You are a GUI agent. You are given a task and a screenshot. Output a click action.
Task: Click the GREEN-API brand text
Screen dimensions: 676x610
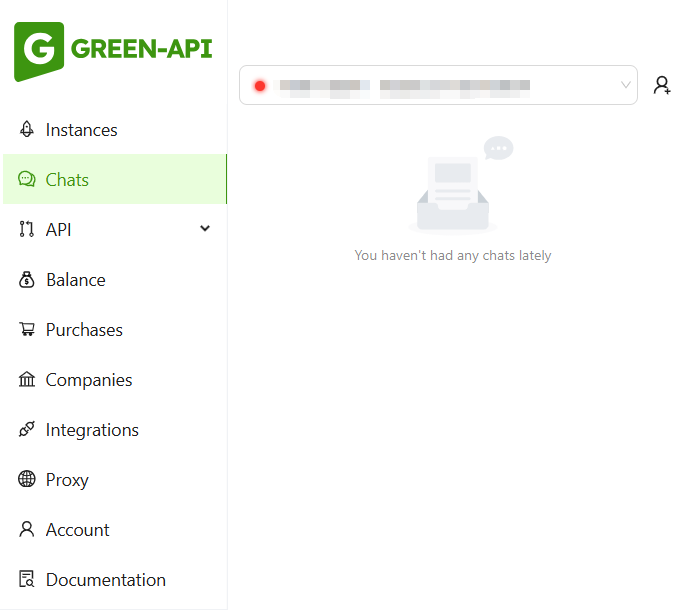pos(142,49)
